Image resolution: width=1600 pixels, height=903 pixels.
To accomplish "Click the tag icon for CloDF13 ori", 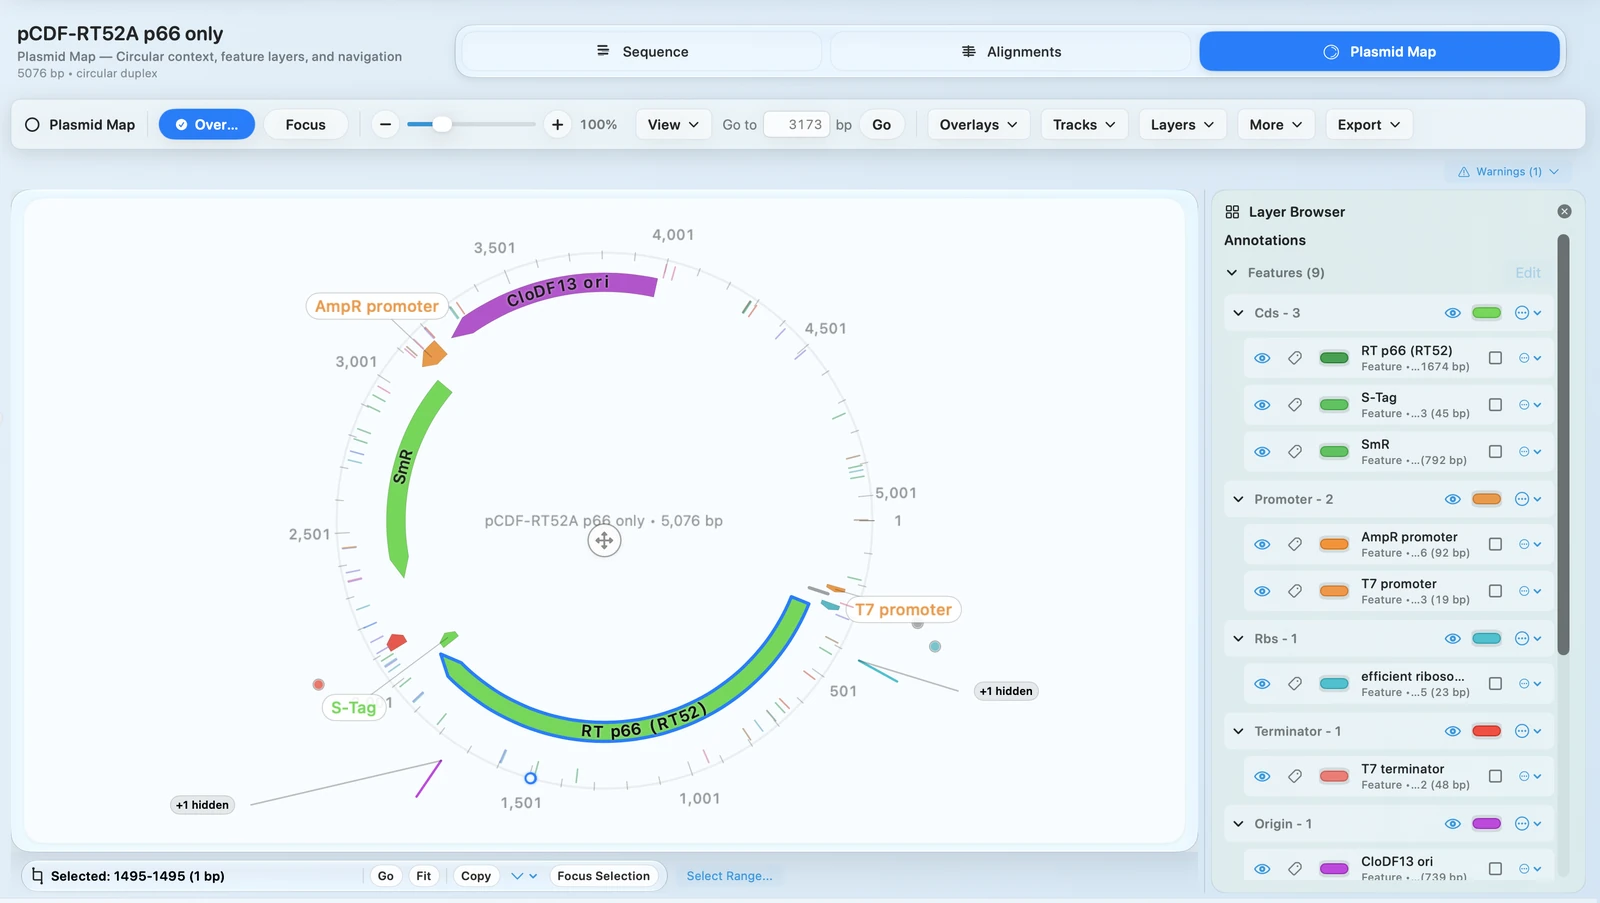I will [x=1295, y=869].
